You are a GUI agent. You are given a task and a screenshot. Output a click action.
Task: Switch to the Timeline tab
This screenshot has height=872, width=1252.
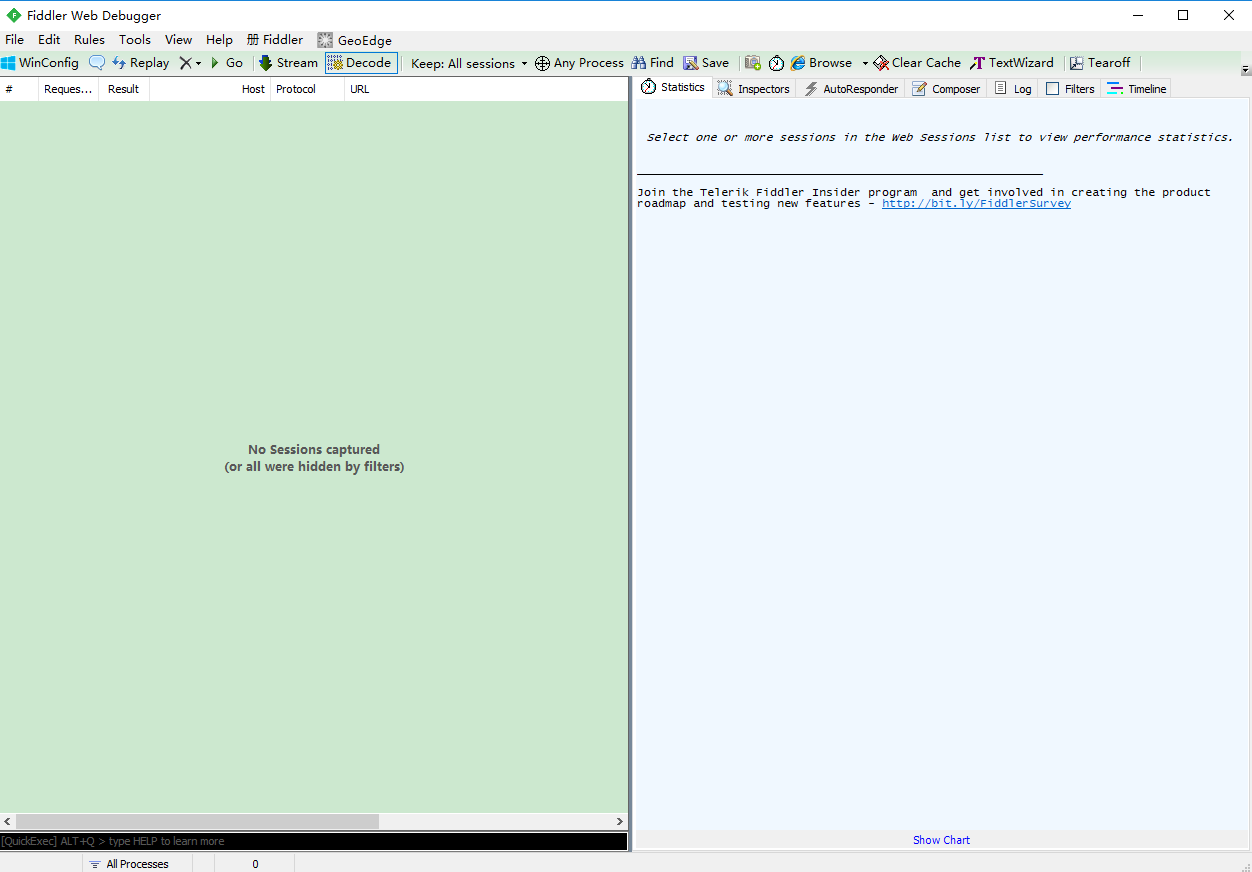pos(1137,89)
